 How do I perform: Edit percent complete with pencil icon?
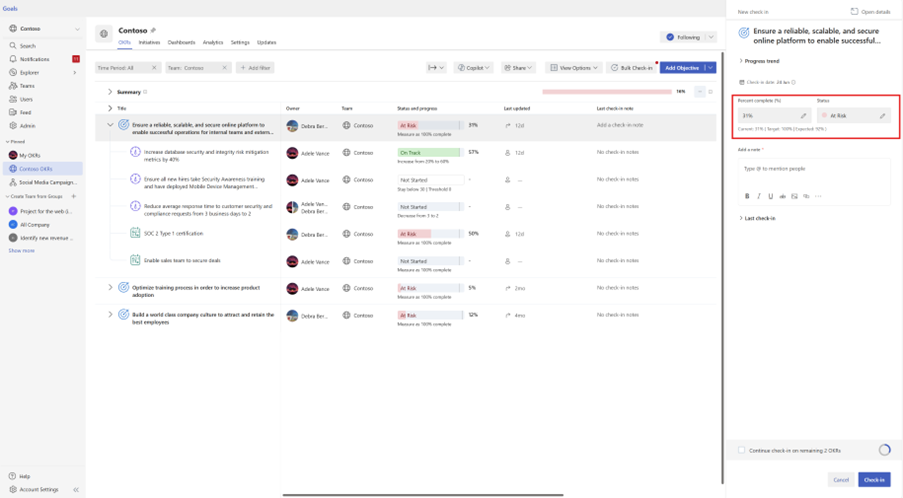pyautogui.click(x=803, y=116)
